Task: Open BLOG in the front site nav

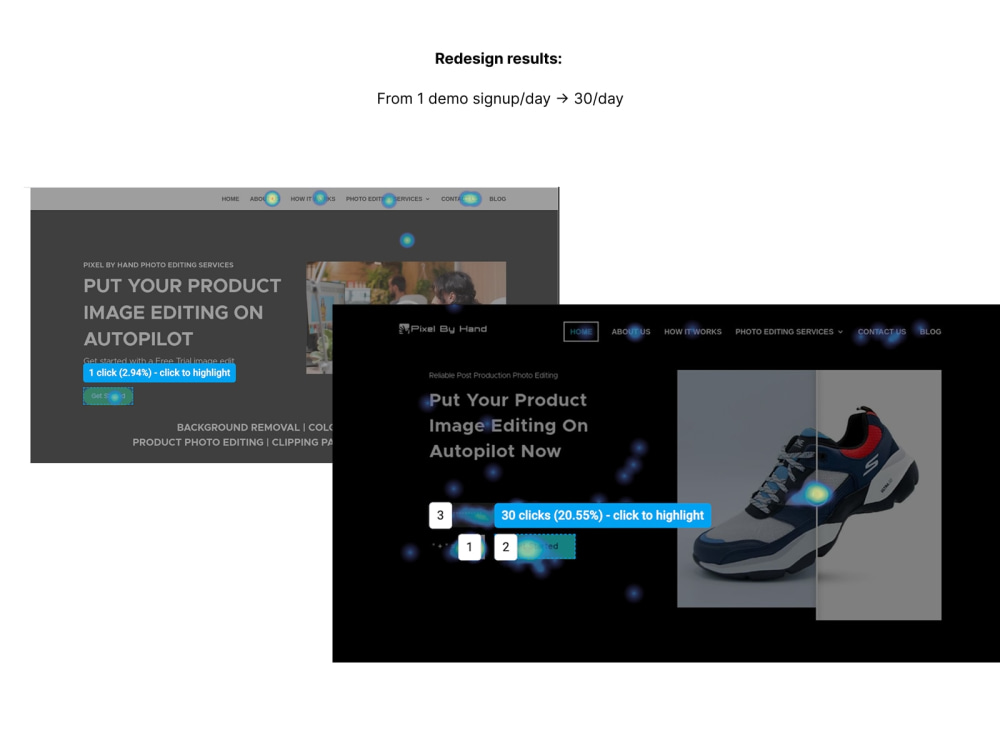Action: (930, 332)
